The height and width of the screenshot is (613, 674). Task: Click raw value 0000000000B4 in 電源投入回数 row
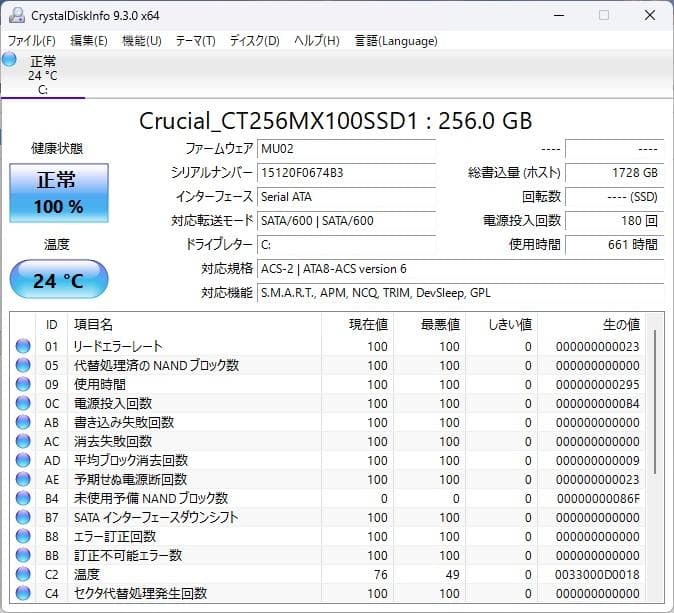[x=597, y=404]
